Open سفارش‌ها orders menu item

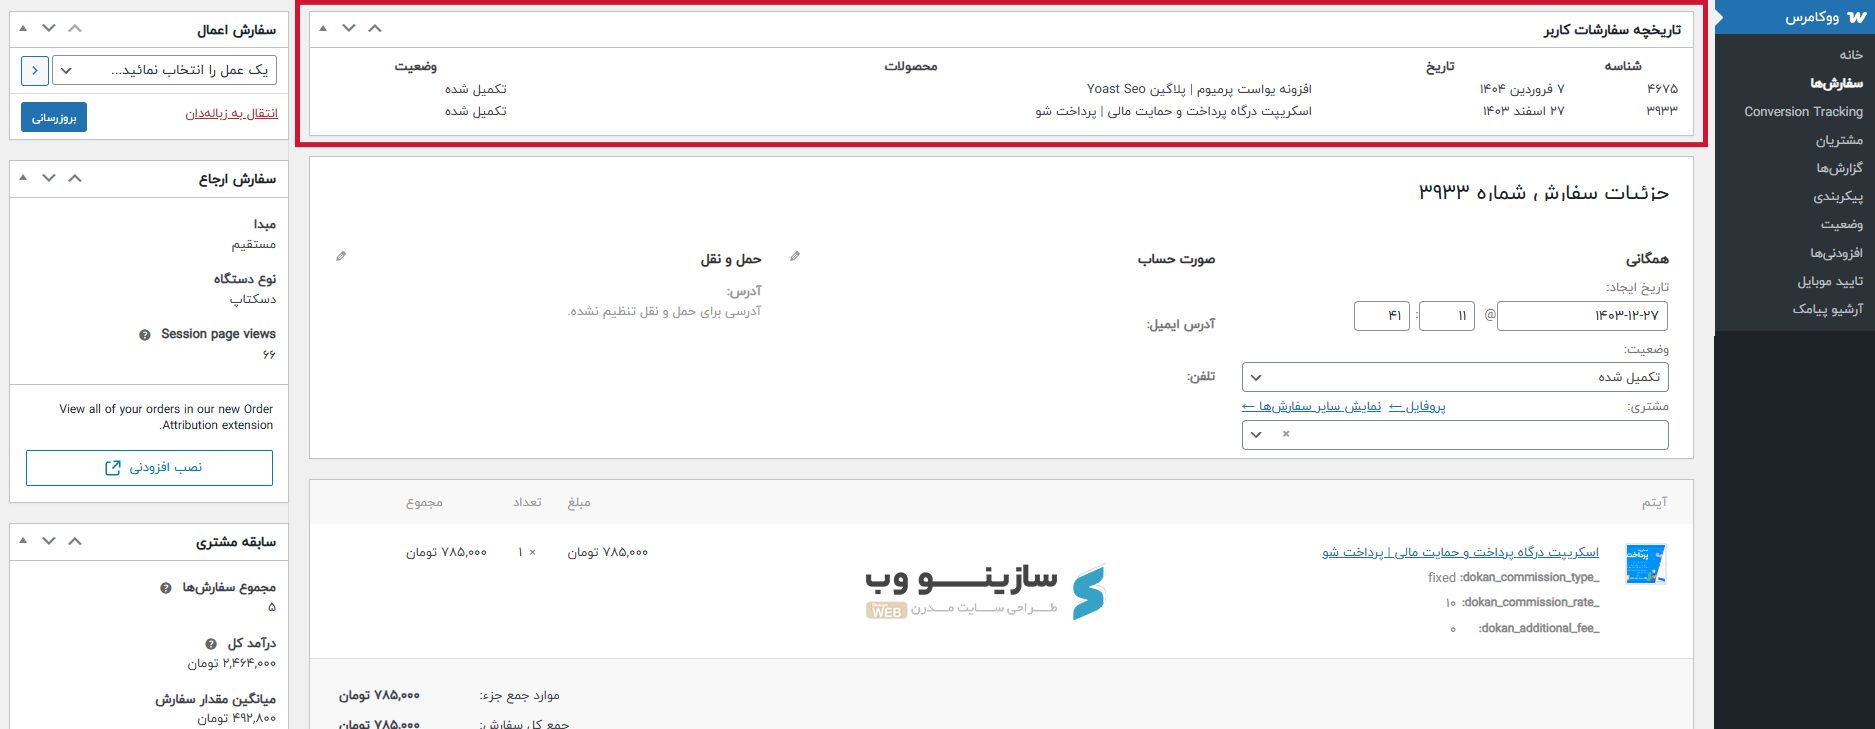[1837, 83]
